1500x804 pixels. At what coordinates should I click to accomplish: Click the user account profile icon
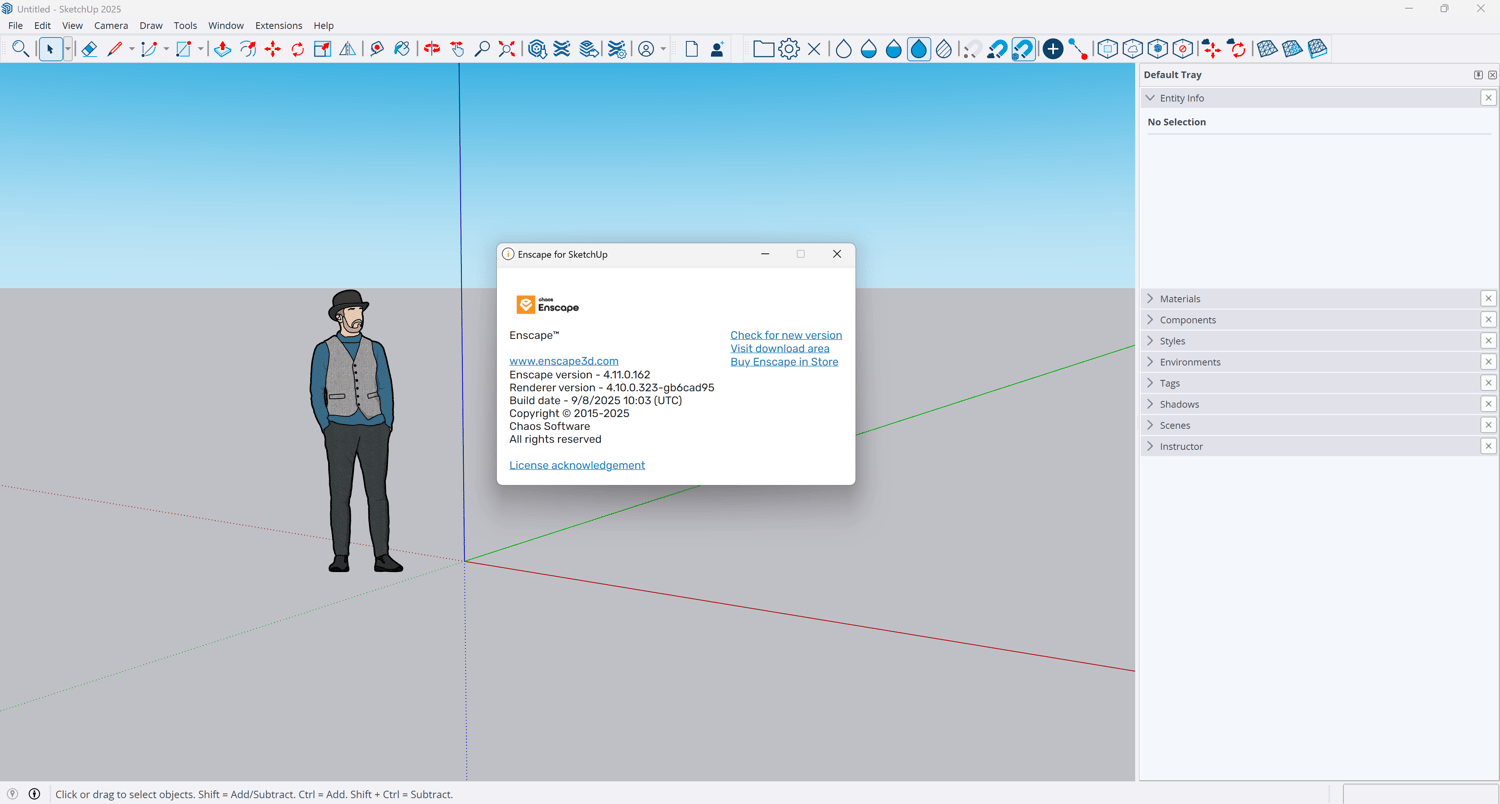point(646,49)
